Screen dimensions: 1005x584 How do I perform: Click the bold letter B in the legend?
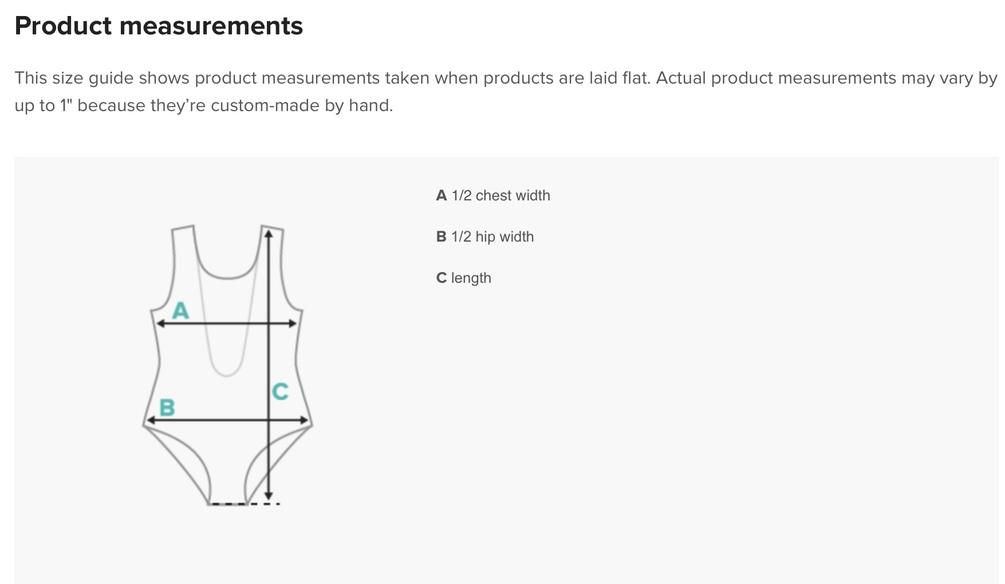click(441, 237)
